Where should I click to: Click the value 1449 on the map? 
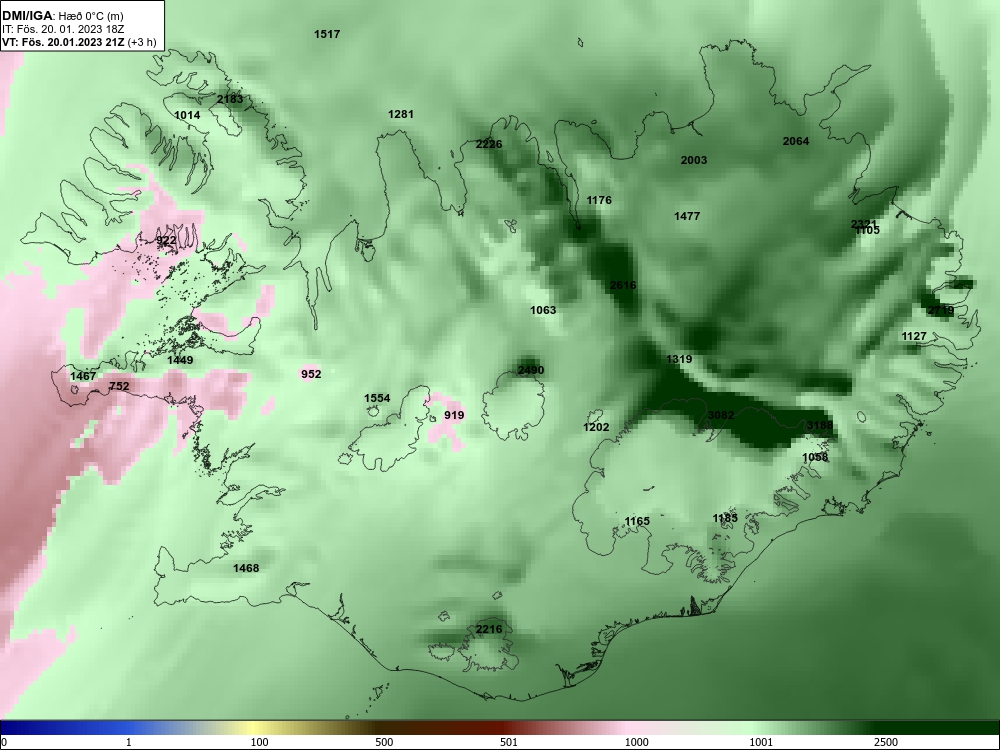[180, 360]
